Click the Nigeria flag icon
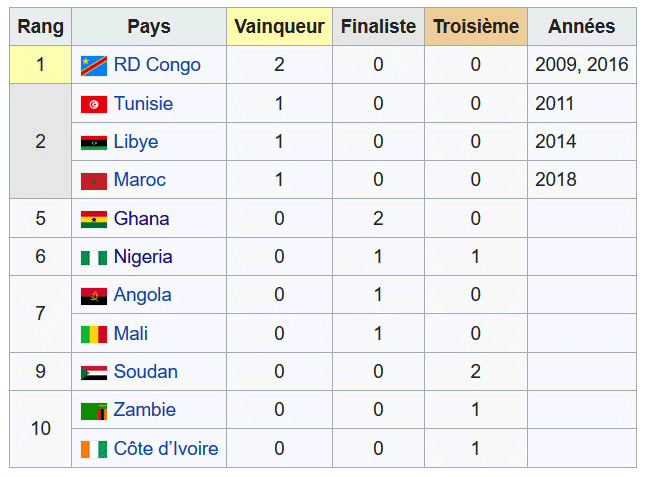This screenshot has width=647, height=477. tap(93, 257)
